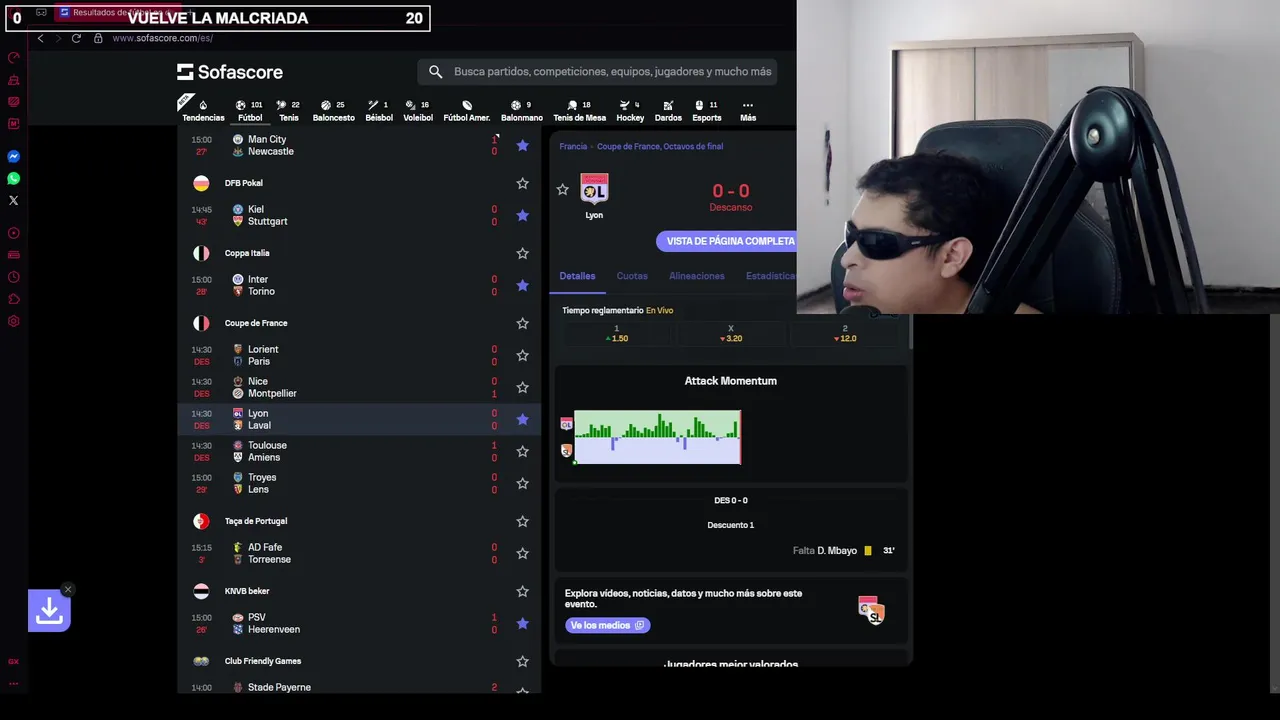Viewport: 1280px width, 720px height.
Task: Favorite the Nice vs Montpellier match
Action: (522, 387)
